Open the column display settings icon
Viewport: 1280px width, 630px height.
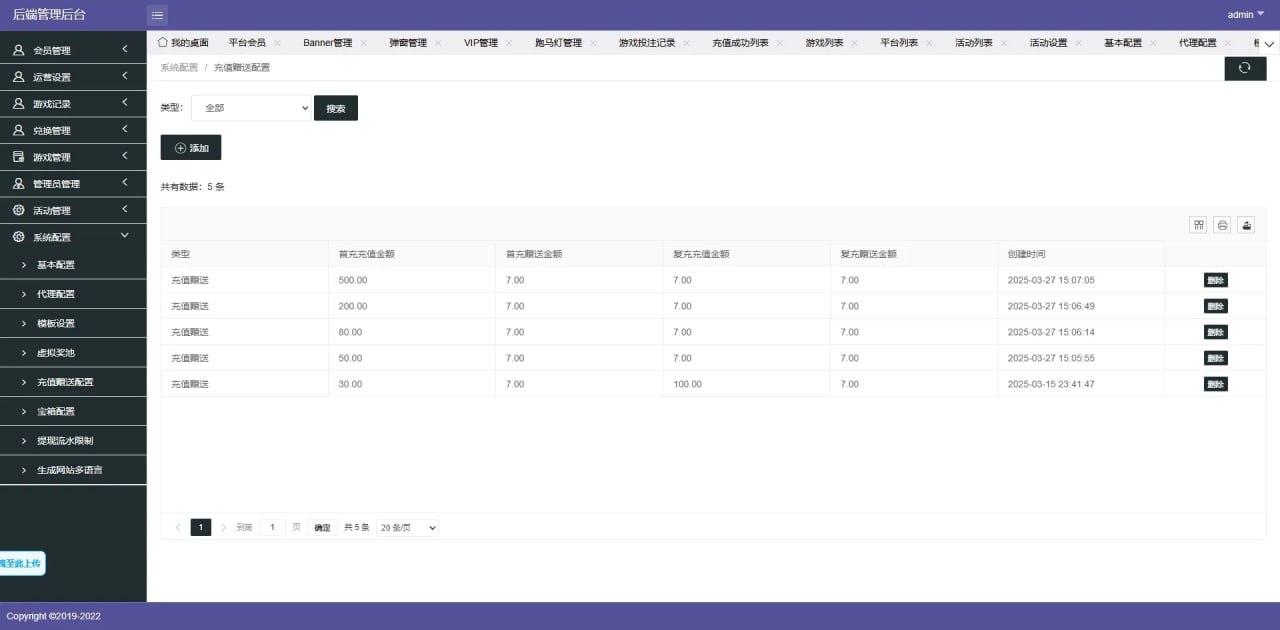1198,225
